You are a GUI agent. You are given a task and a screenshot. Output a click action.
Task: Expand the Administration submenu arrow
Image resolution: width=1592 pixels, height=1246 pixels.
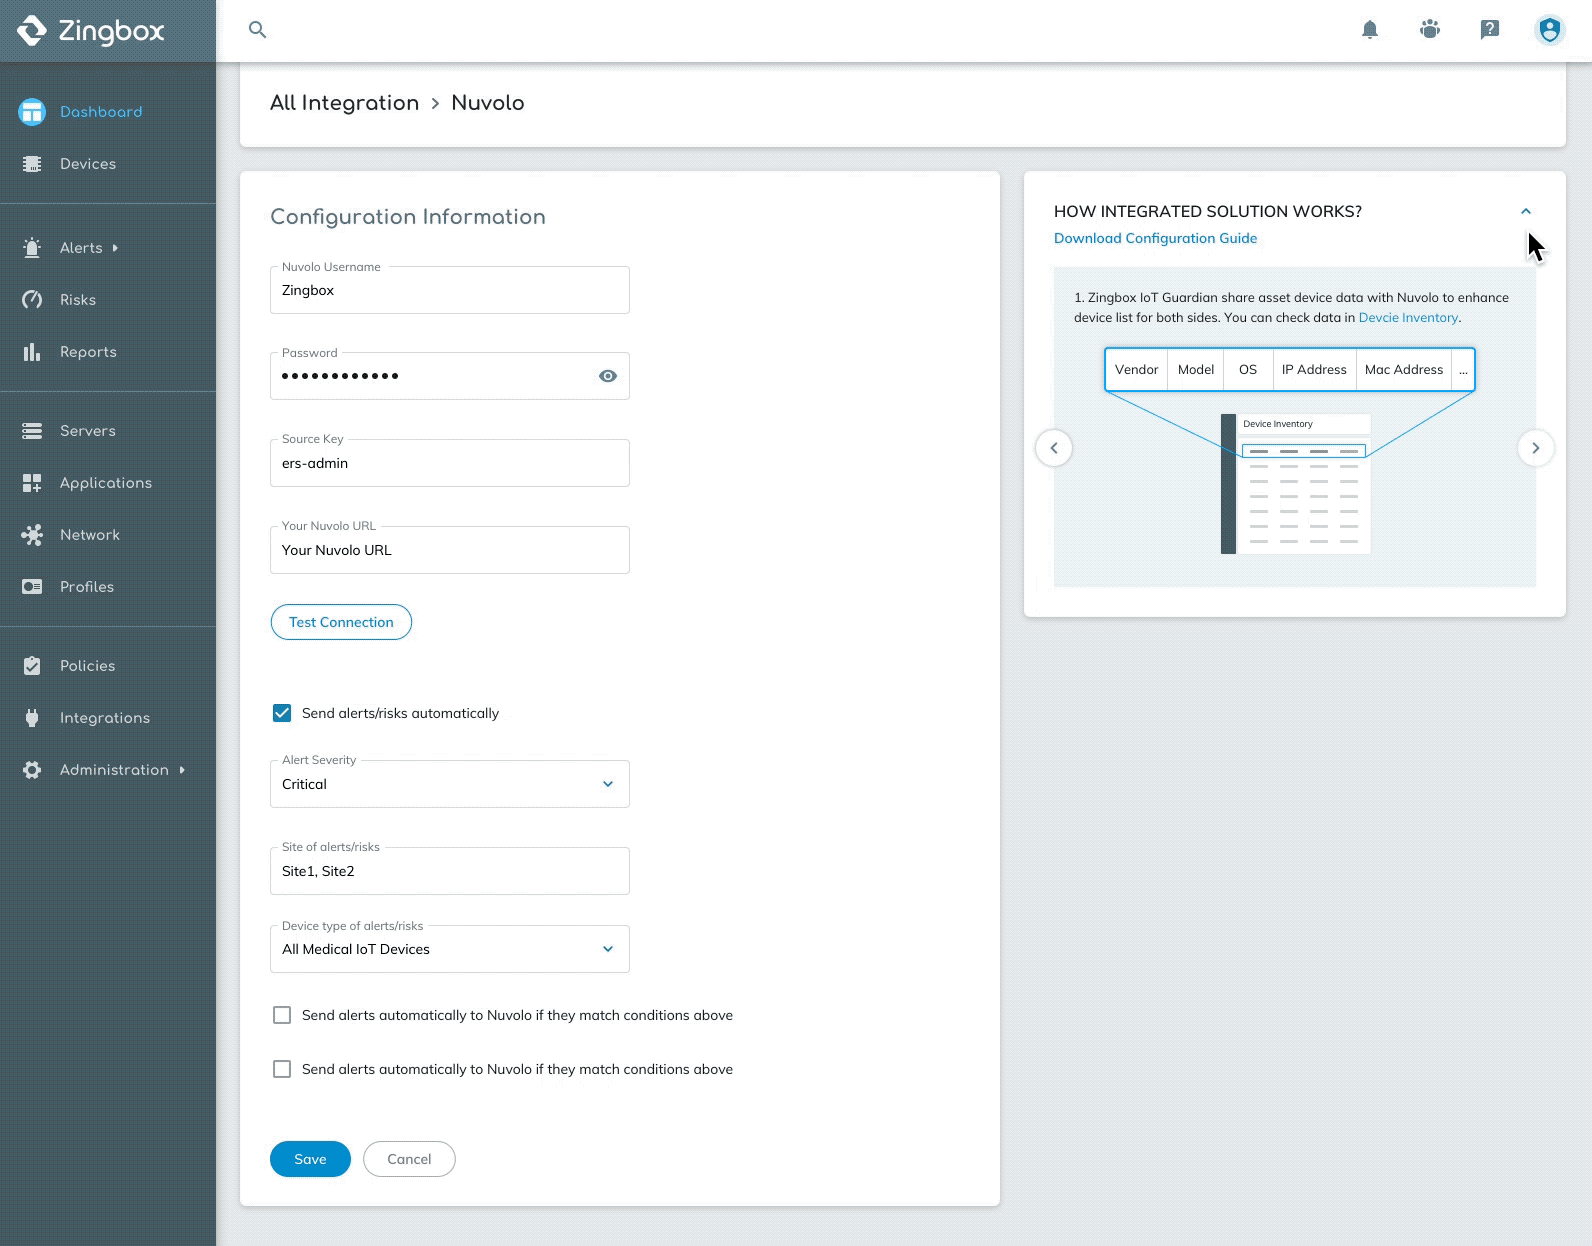182,770
